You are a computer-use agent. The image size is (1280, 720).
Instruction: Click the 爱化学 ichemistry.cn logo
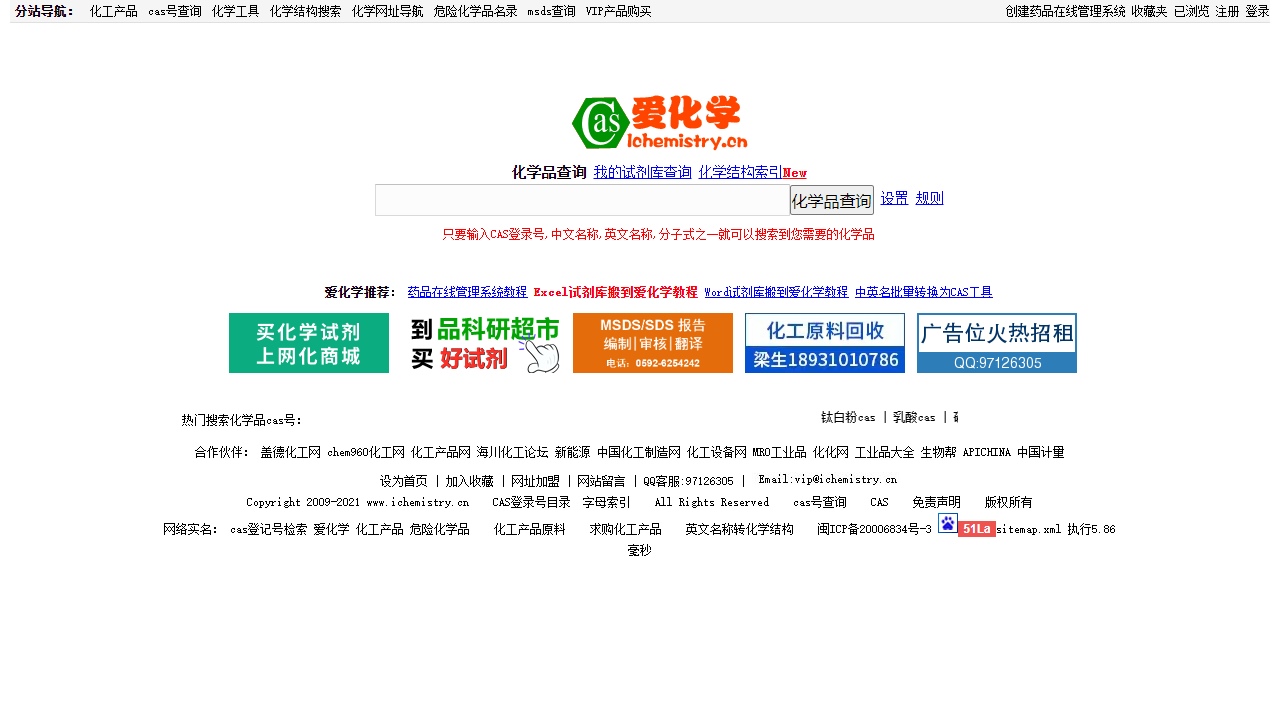tap(660, 123)
